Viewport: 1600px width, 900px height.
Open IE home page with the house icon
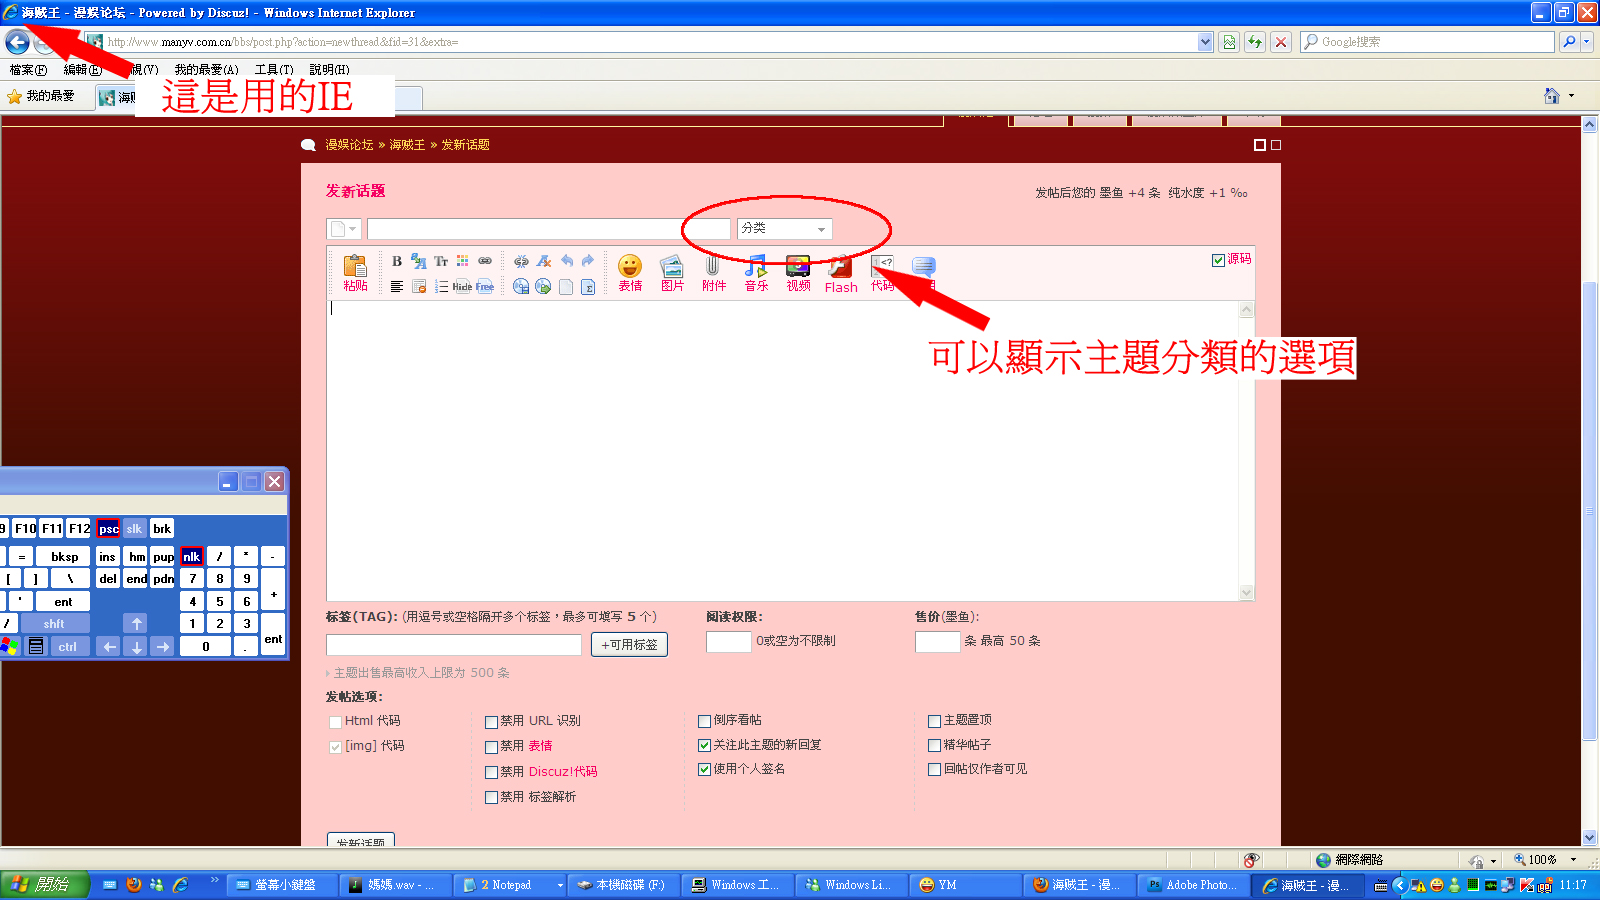pos(1552,96)
